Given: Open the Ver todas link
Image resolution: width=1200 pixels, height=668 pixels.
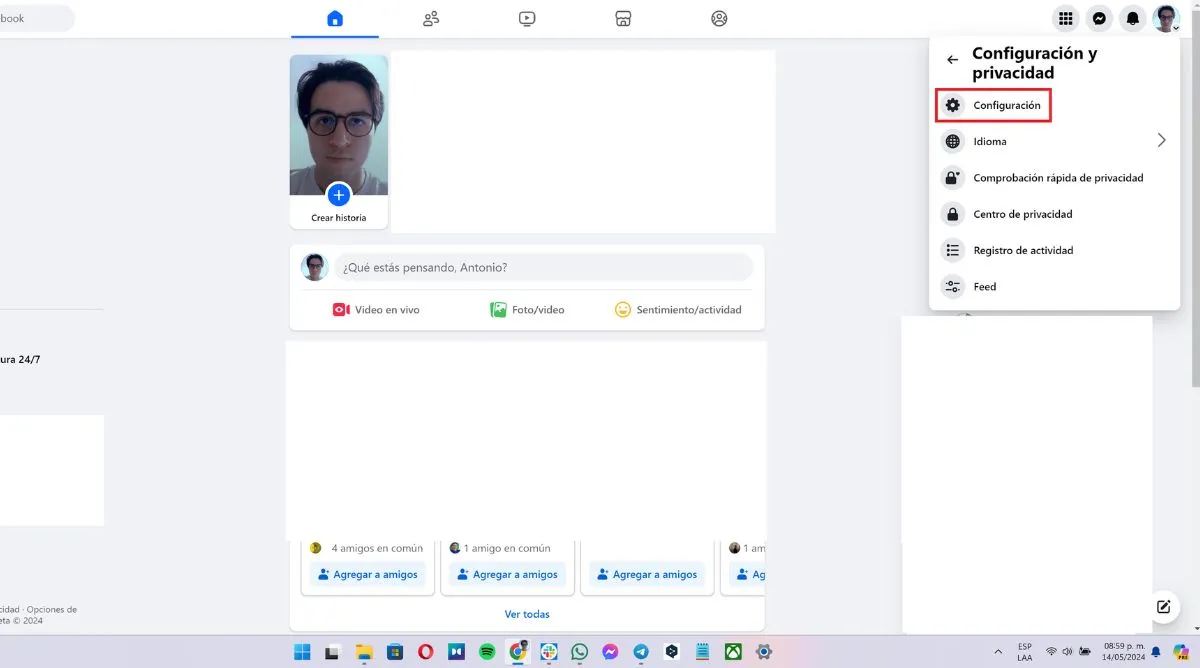Looking at the screenshot, I should 527,613.
